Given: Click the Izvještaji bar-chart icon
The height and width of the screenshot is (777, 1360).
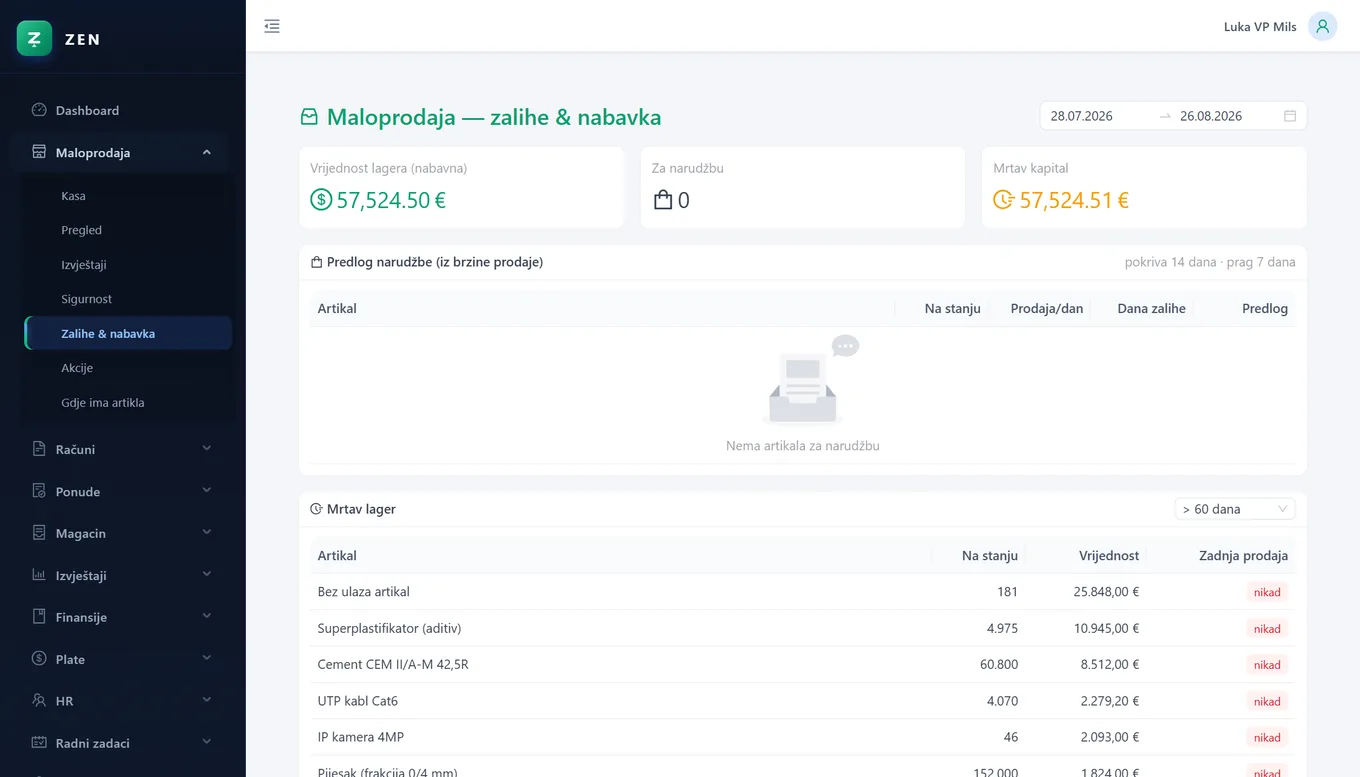Looking at the screenshot, I should (x=39, y=575).
